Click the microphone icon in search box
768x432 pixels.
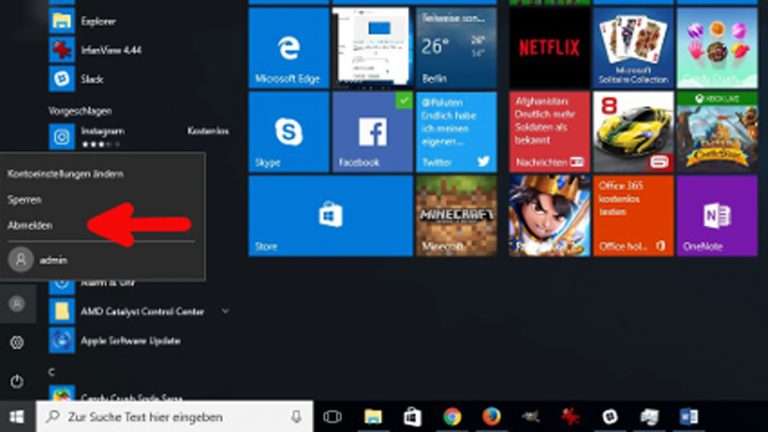point(296,416)
